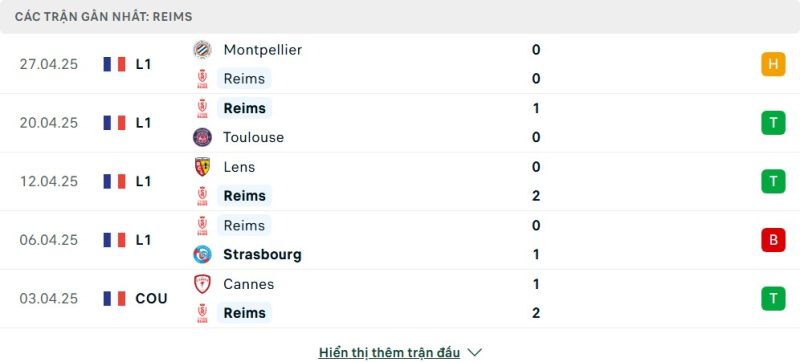The width and height of the screenshot is (800, 362).
Task: Click French flag icon on 27.04.25 row
Action: [x=114, y=64]
